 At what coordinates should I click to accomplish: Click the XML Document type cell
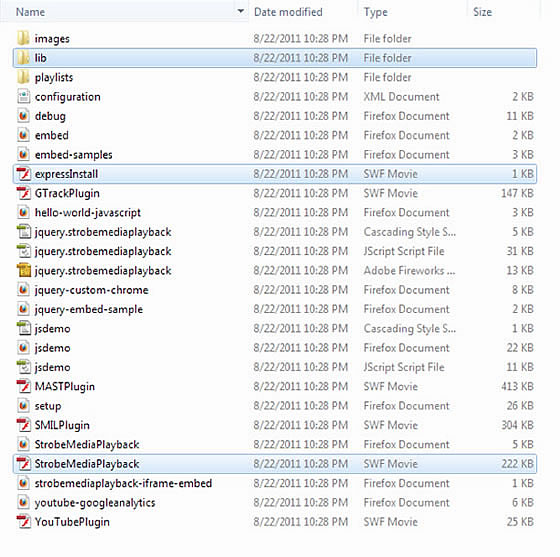[x=401, y=96]
